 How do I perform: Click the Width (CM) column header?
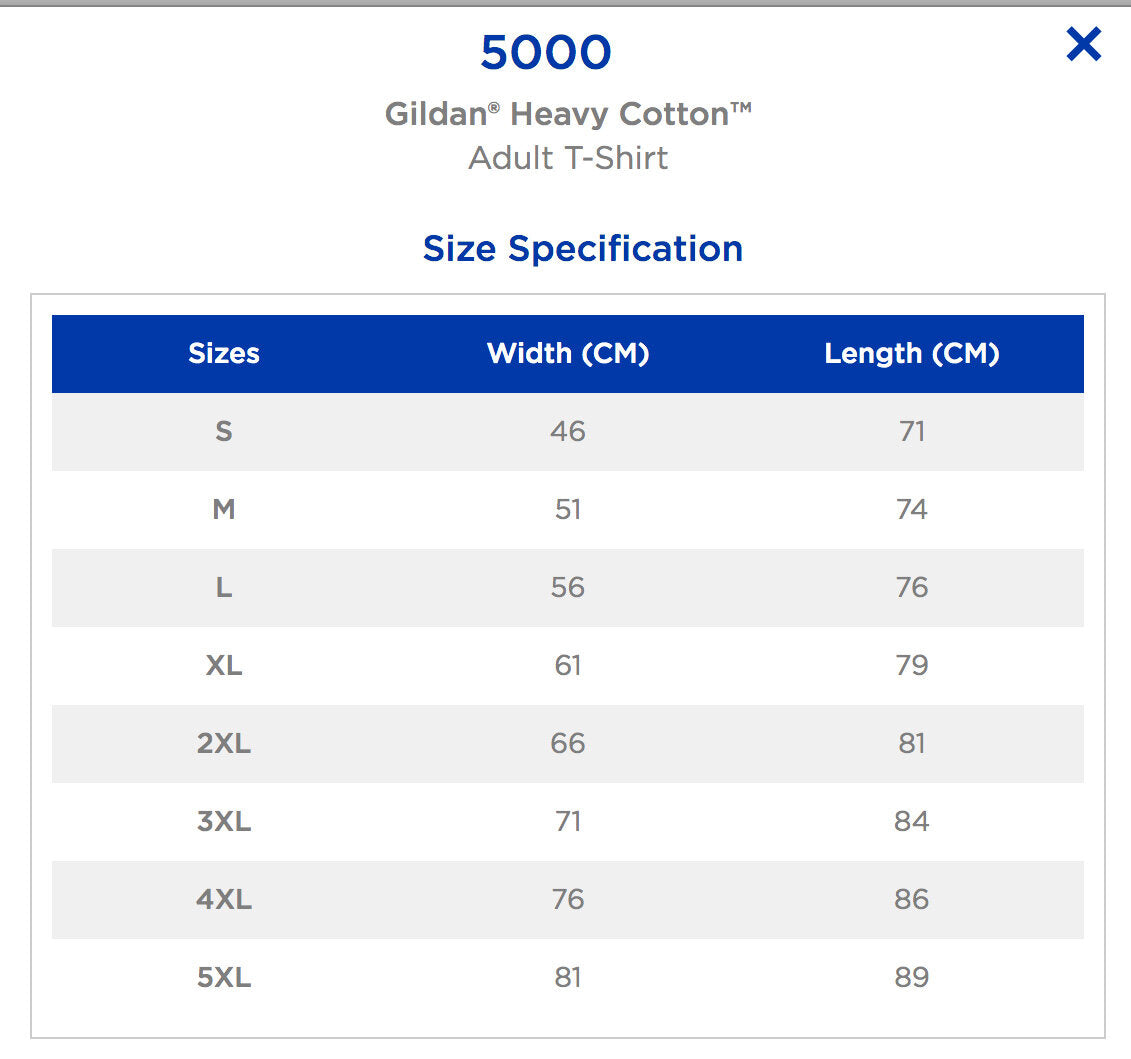tap(568, 353)
